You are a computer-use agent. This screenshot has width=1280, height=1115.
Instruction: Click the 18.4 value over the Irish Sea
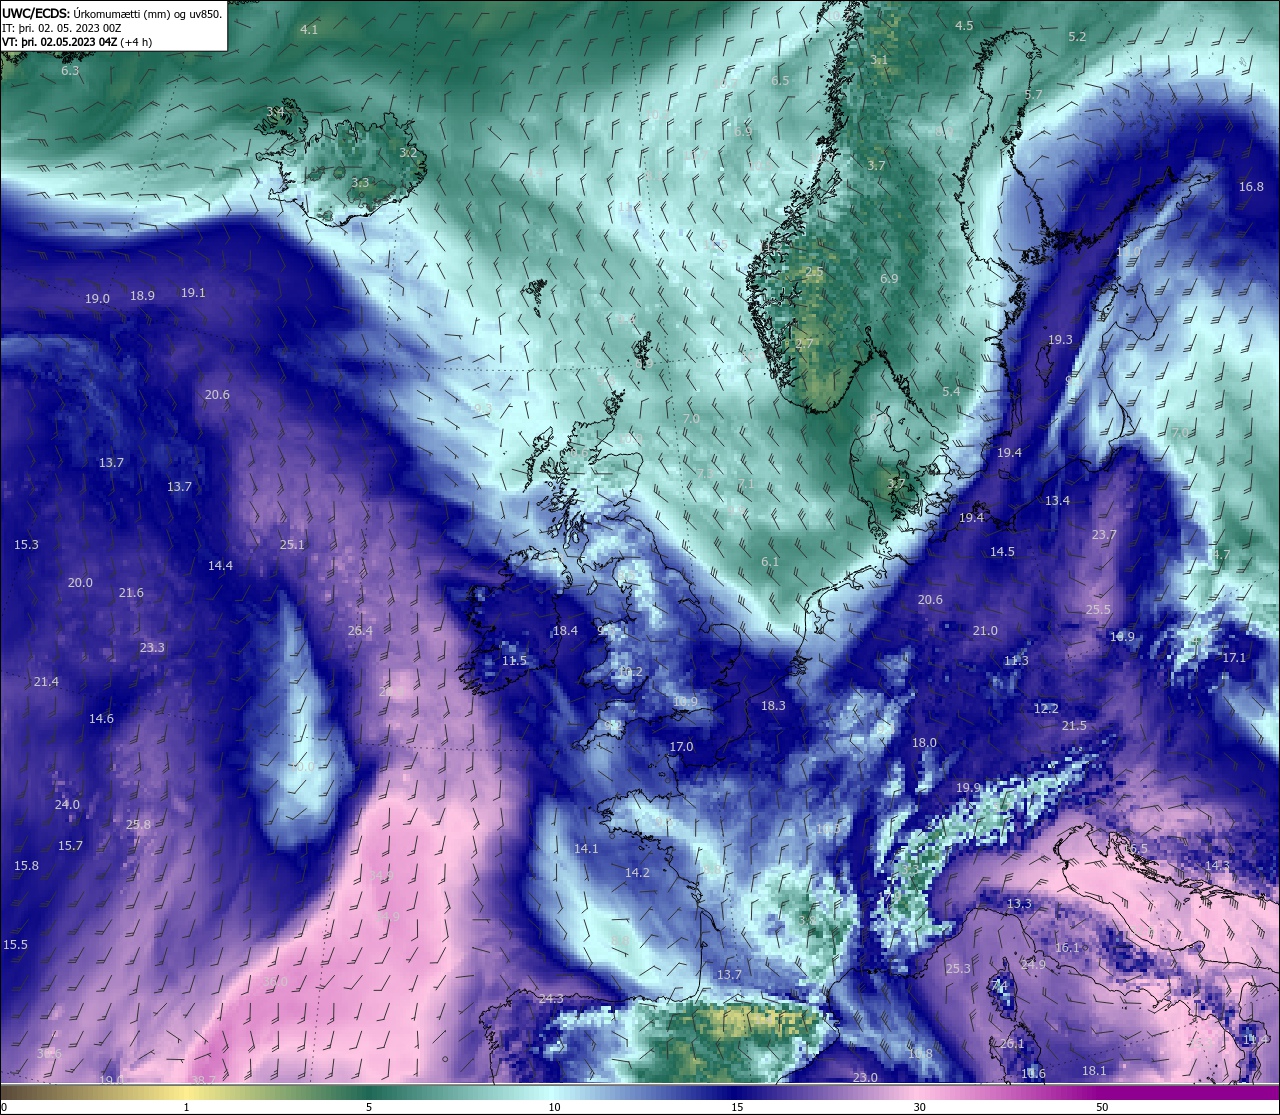565,631
